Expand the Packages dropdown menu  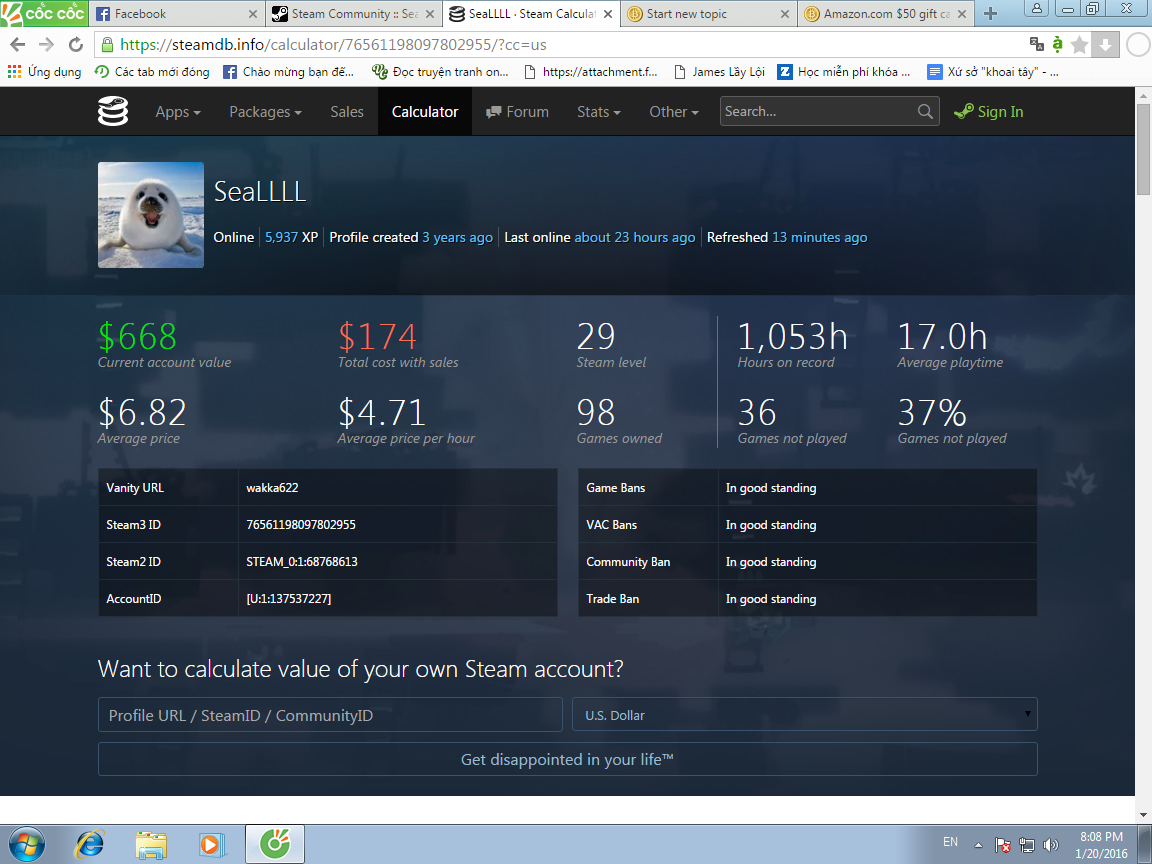click(x=265, y=112)
